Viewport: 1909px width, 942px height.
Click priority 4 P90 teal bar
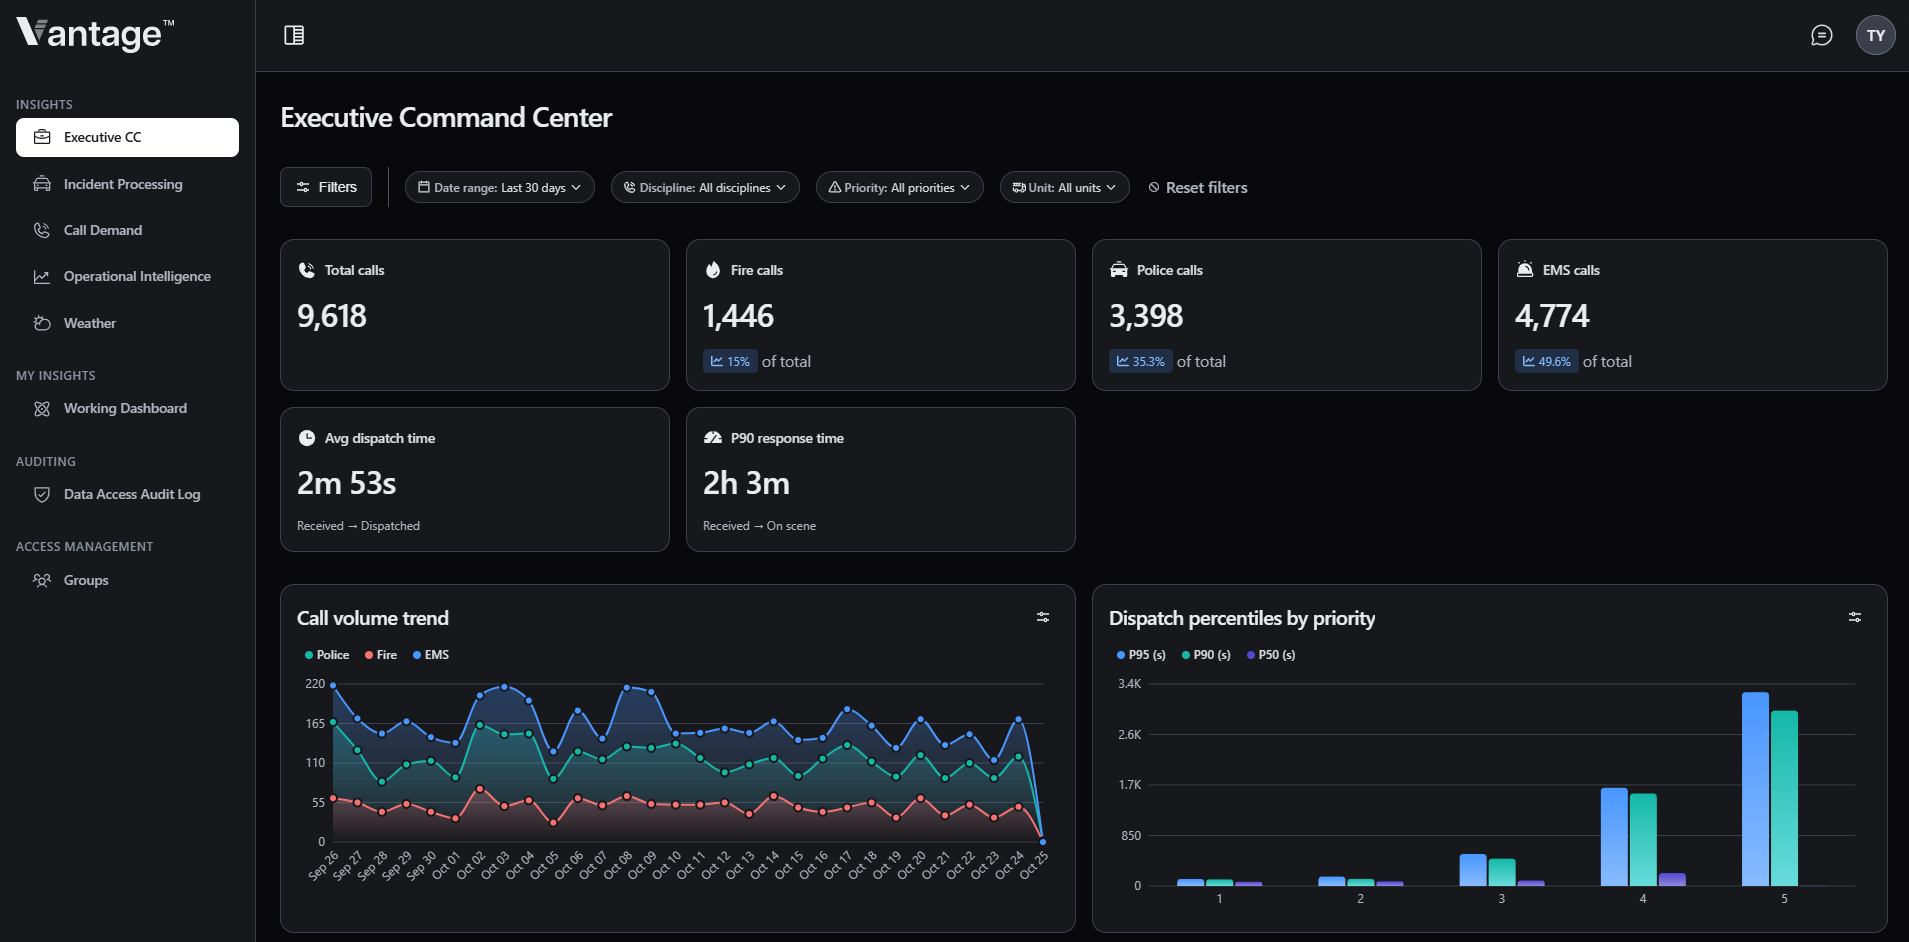[1643, 840]
